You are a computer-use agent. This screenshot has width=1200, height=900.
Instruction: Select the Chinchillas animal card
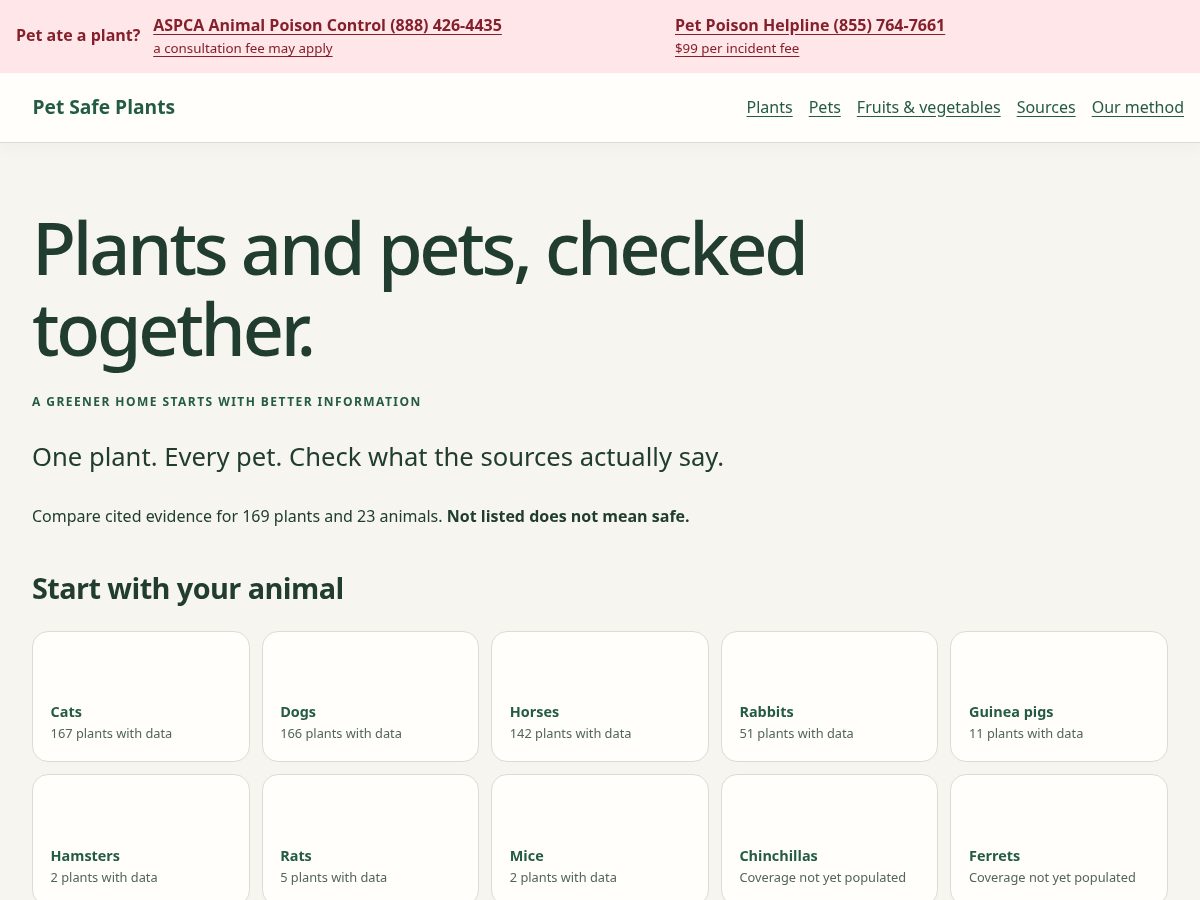[x=829, y=838]
